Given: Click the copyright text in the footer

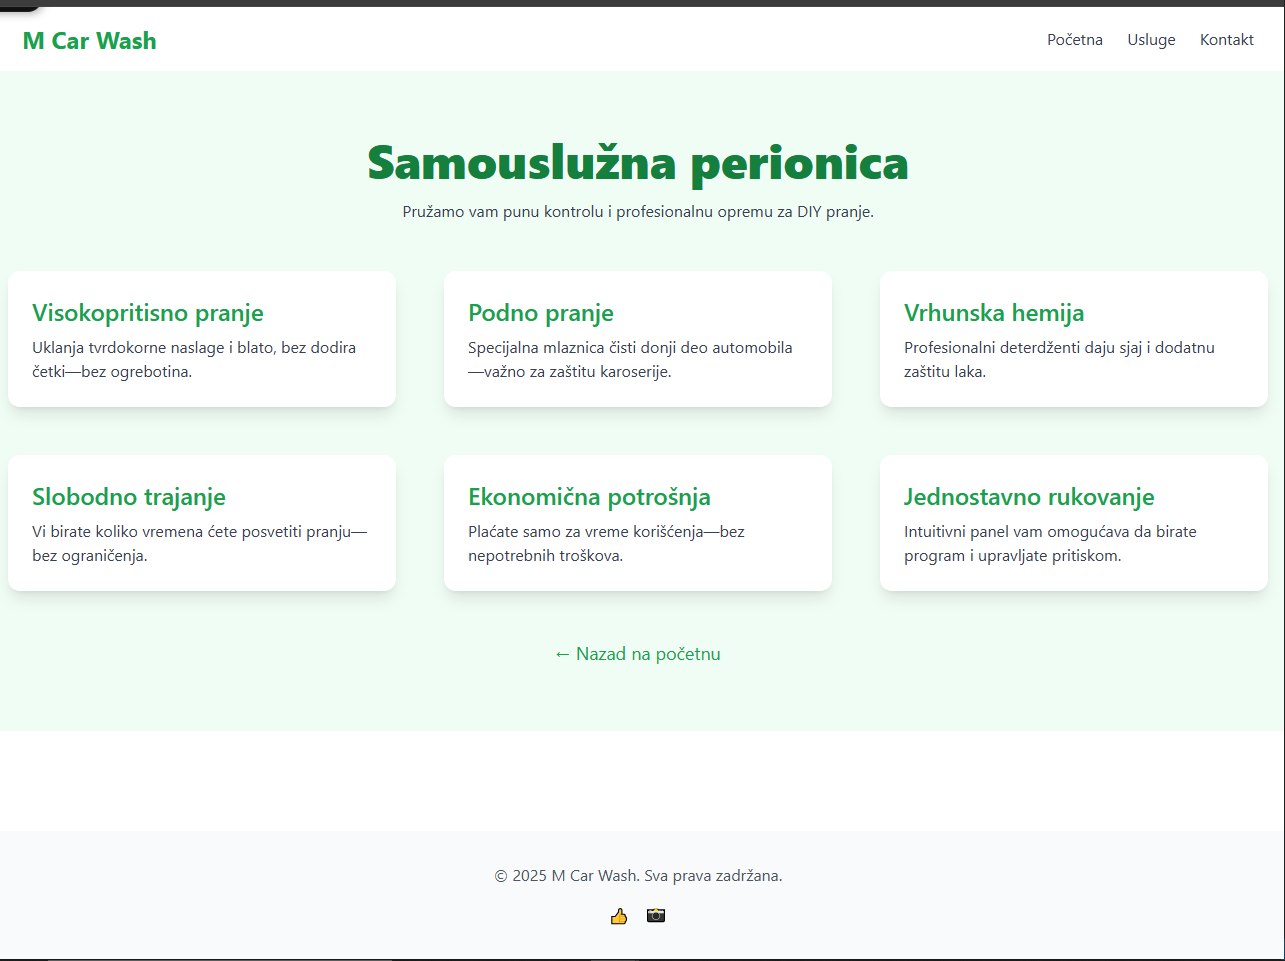Looking at the screenshot, I should 638,876.
